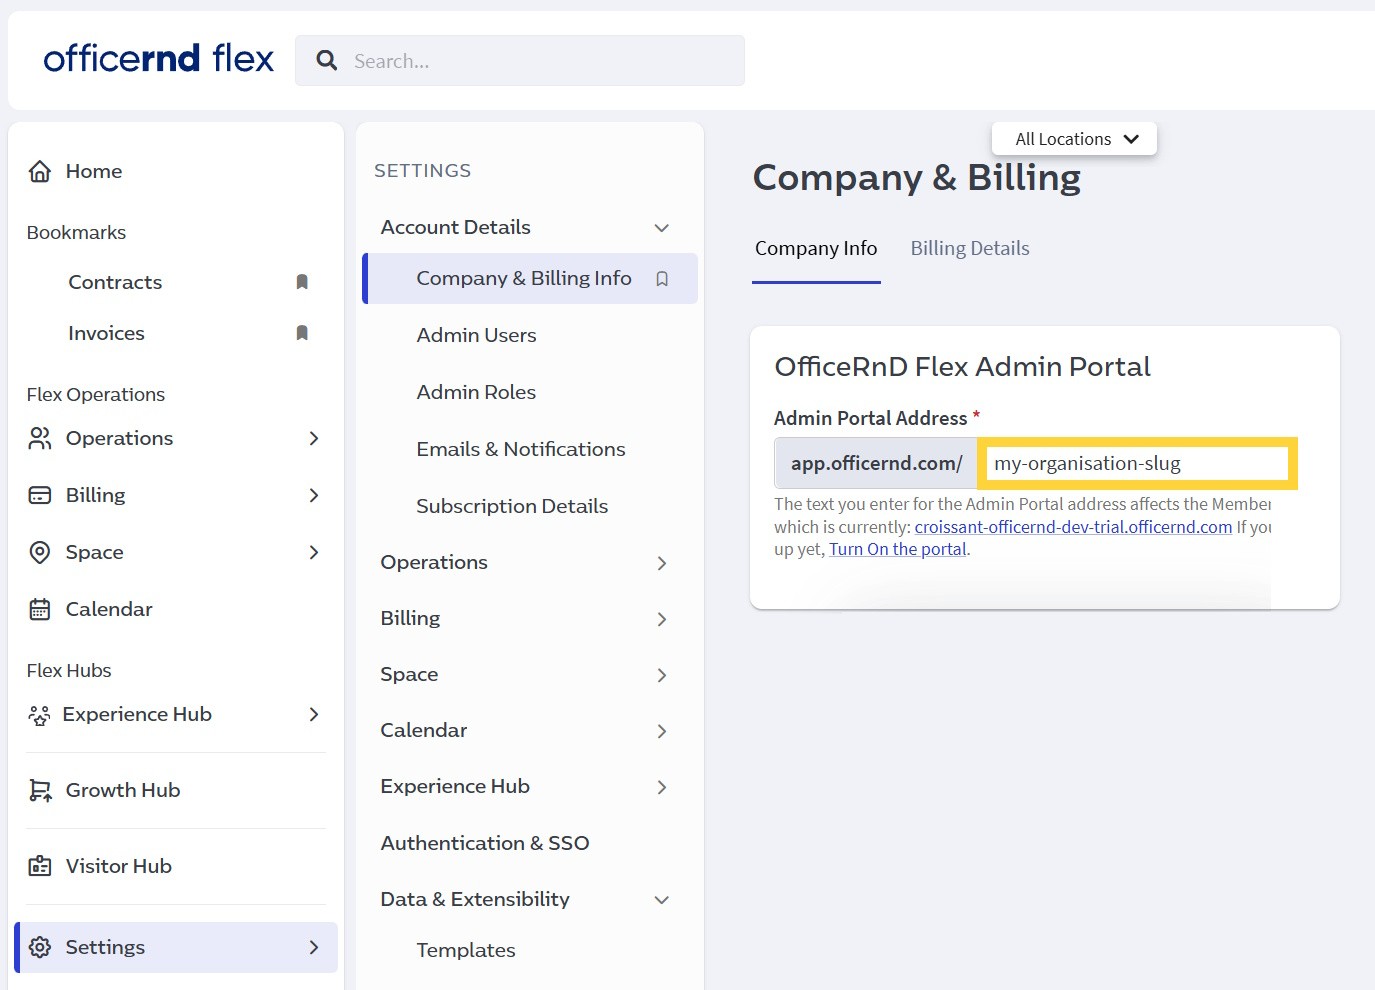The width and height of the screenshot is (1375, 990).
Task: Open Growth Hub using its cart icon
Action: (x=39, y=790)
